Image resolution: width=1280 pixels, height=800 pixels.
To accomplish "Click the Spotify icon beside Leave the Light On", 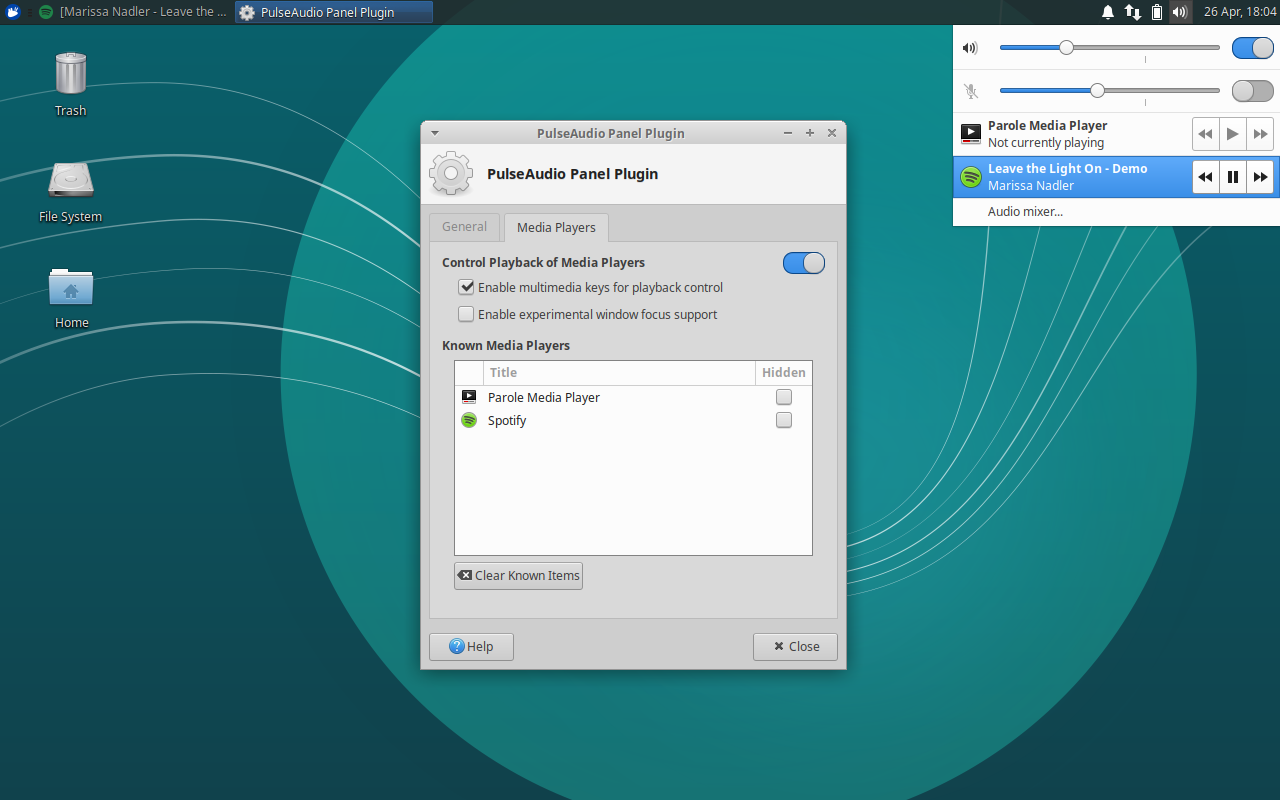I will [x=970, y=177].
